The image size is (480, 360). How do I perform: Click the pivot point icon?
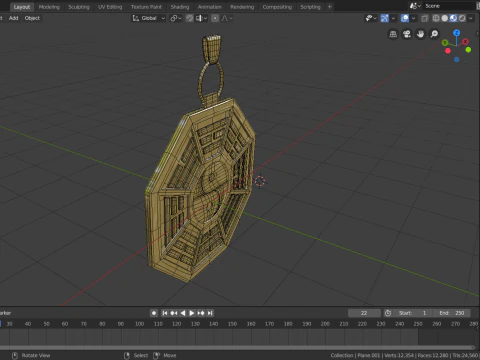[x=175, y=18]
